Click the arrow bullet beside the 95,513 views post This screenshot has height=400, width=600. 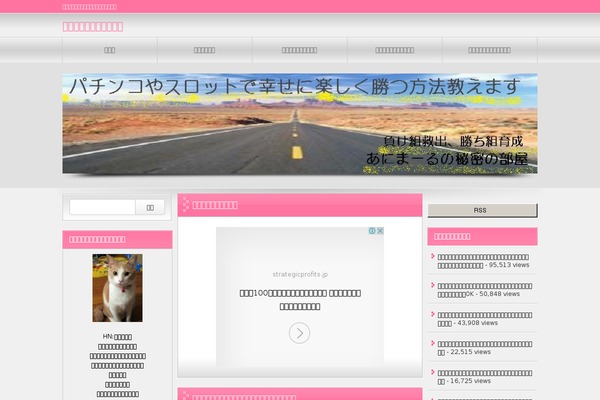[433, 256]
